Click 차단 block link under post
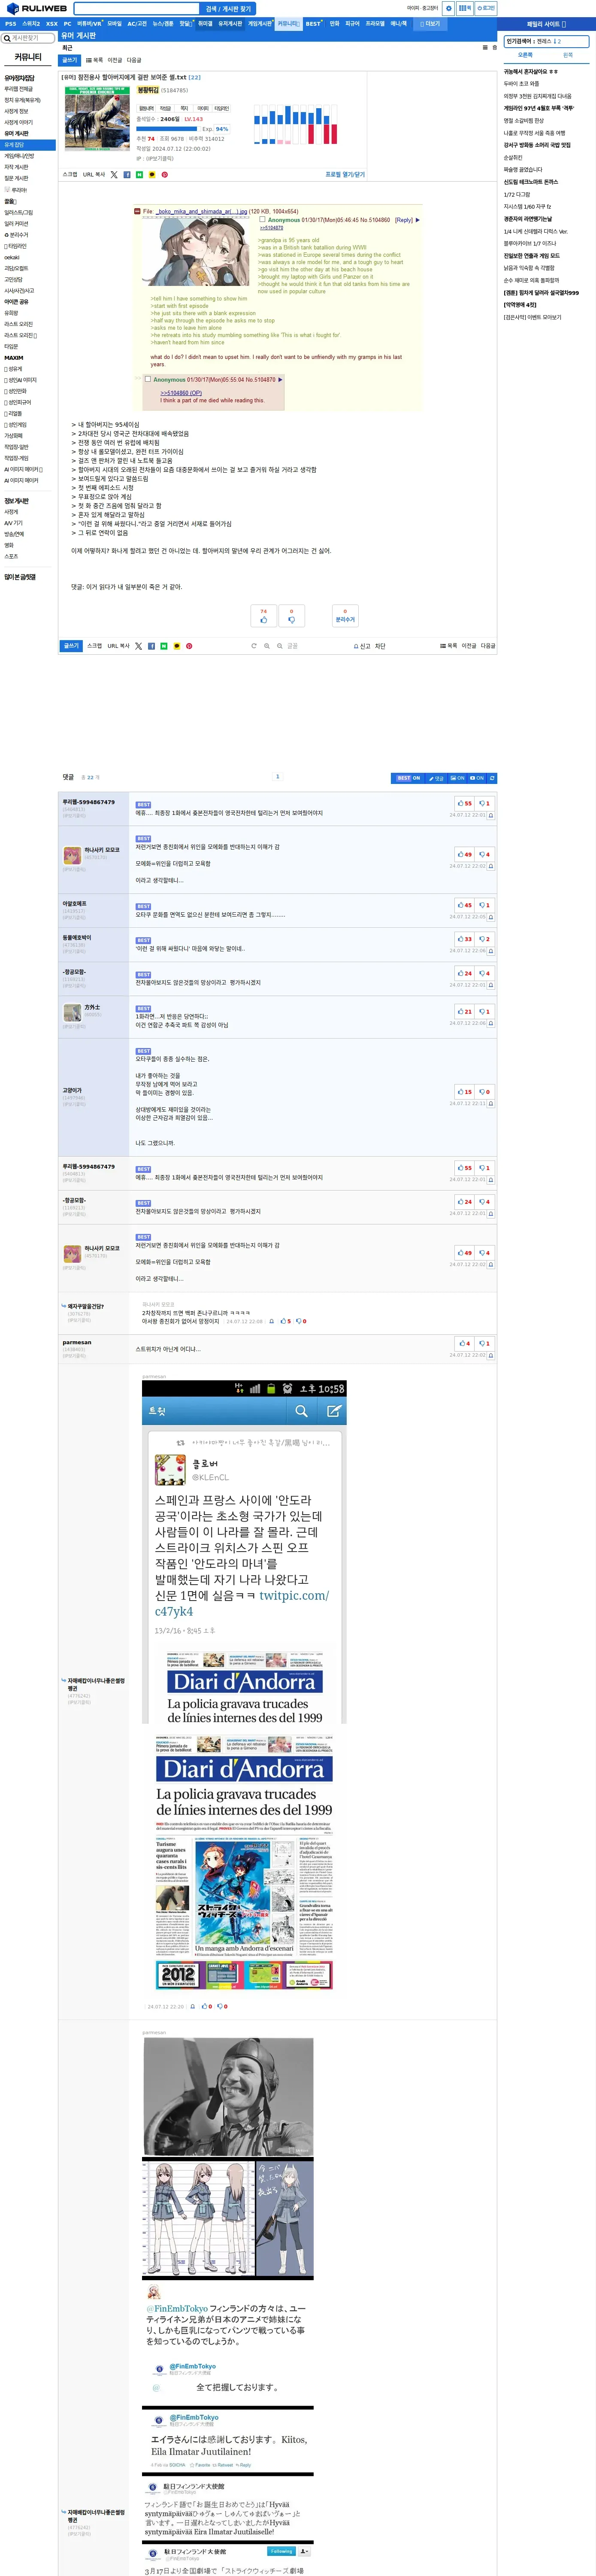The image size is (596, 2576). [380, 646]
